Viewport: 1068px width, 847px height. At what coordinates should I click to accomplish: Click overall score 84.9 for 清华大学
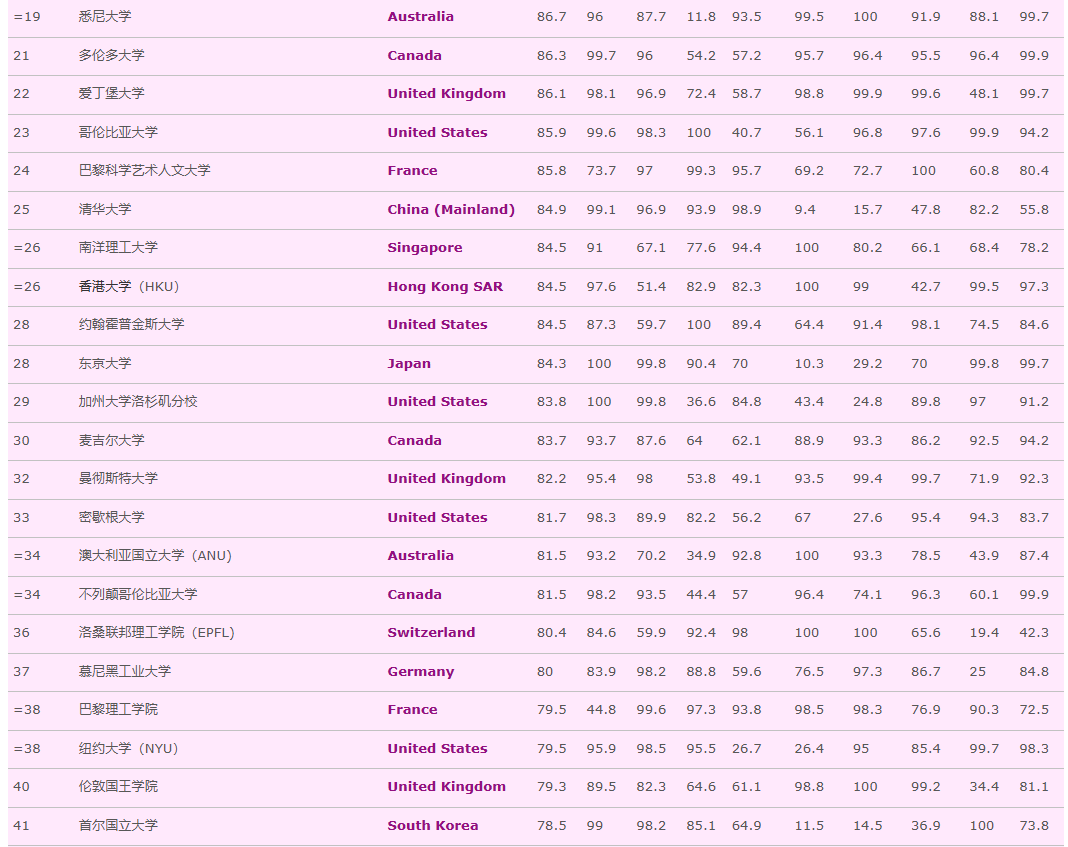tap(551, 210)
